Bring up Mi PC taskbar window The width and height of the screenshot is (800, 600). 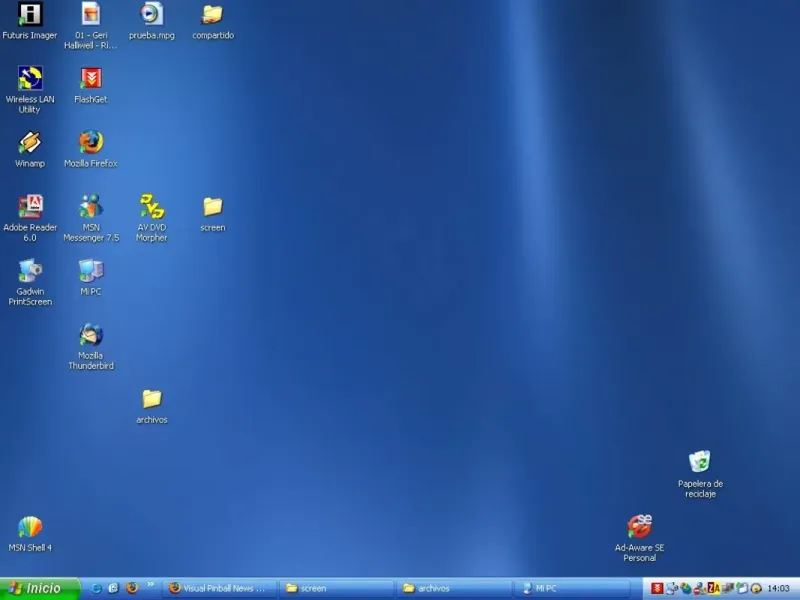(571, 588)
